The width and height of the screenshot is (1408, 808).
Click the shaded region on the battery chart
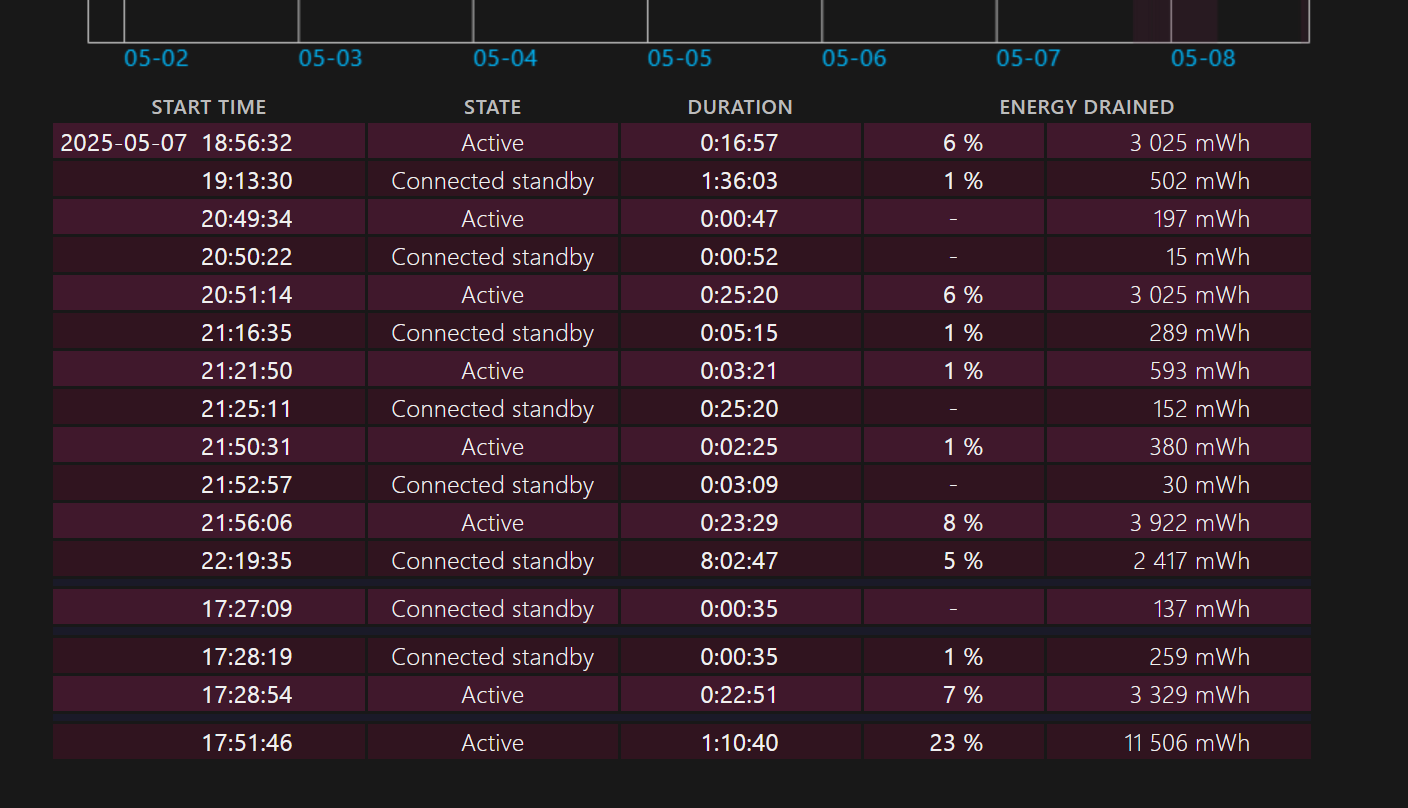coord(1194,20)
